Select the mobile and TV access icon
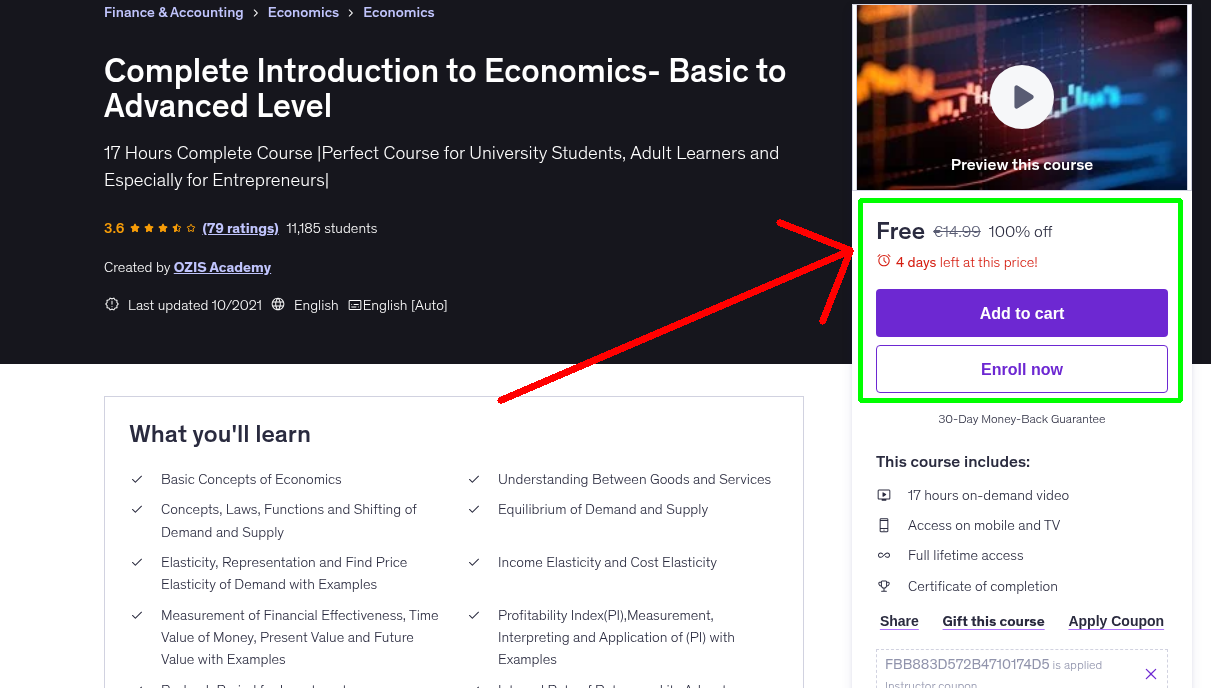Viewport: 1211px width, 688px height. (x=884, y=525)
